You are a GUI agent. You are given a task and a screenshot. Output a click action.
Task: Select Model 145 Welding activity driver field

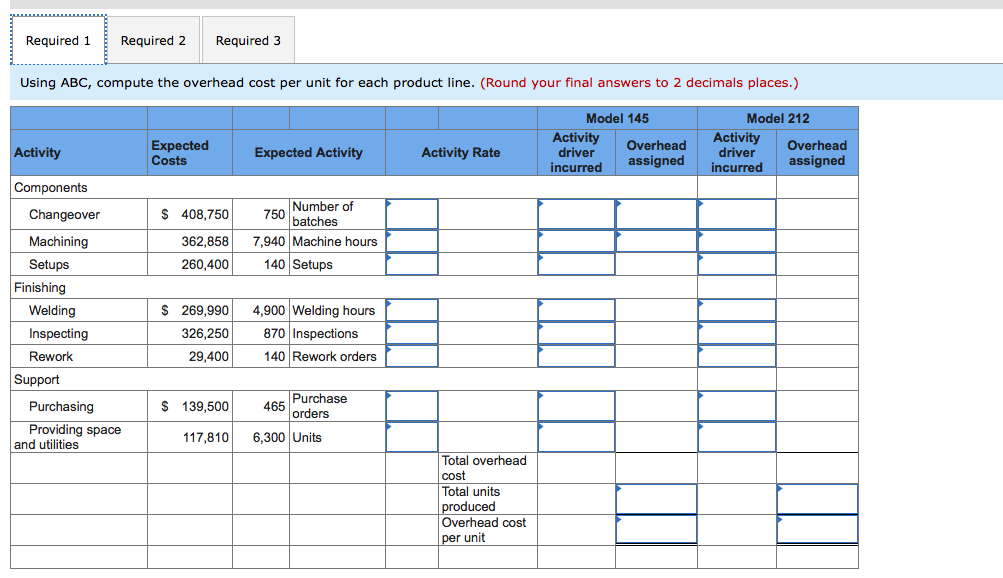(x=576, y=310)
